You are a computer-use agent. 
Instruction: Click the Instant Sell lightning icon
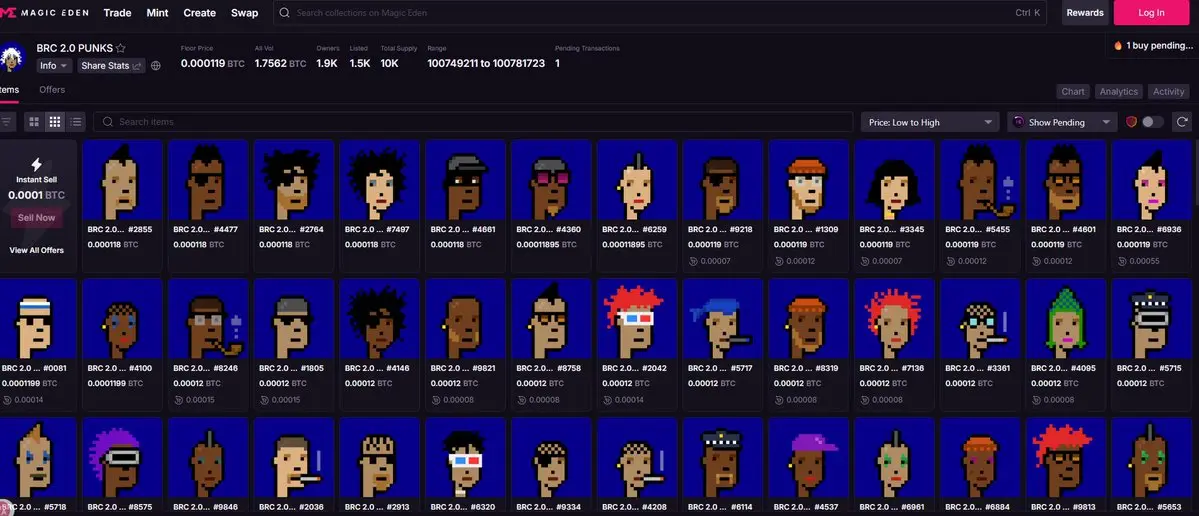(36, 164)
